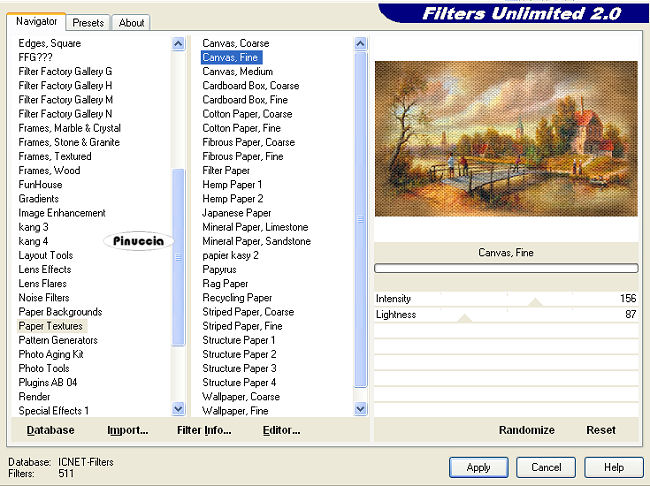Open the Layout Tools category
Viewport: 650px width, 486px height.
click(x=46, y=255)
